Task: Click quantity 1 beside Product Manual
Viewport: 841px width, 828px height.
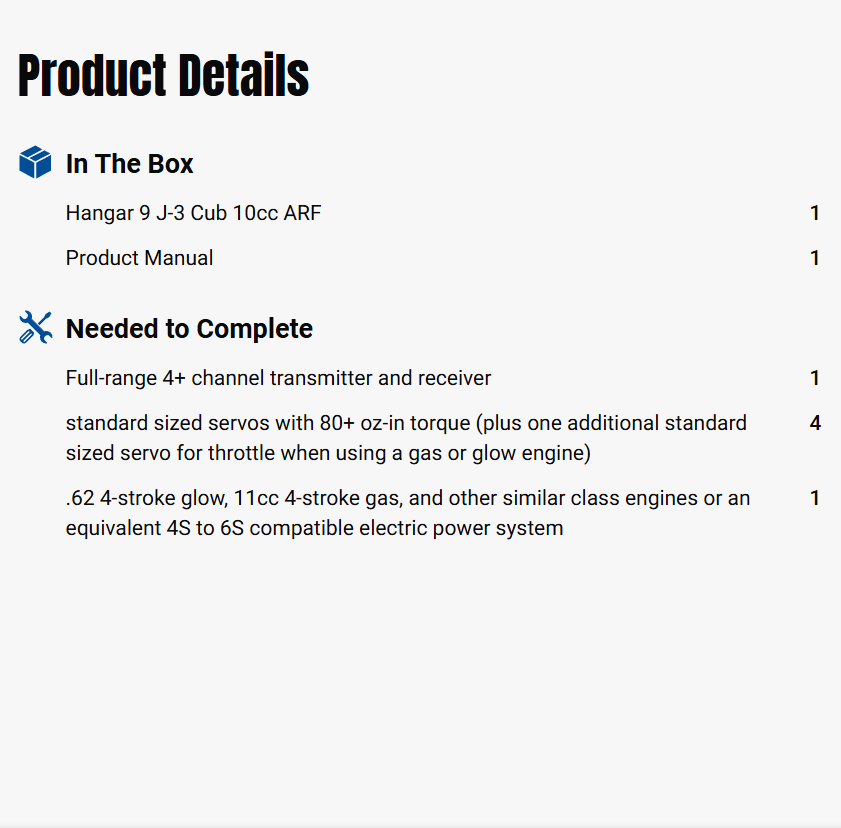Action: click(x=815, y=258)
